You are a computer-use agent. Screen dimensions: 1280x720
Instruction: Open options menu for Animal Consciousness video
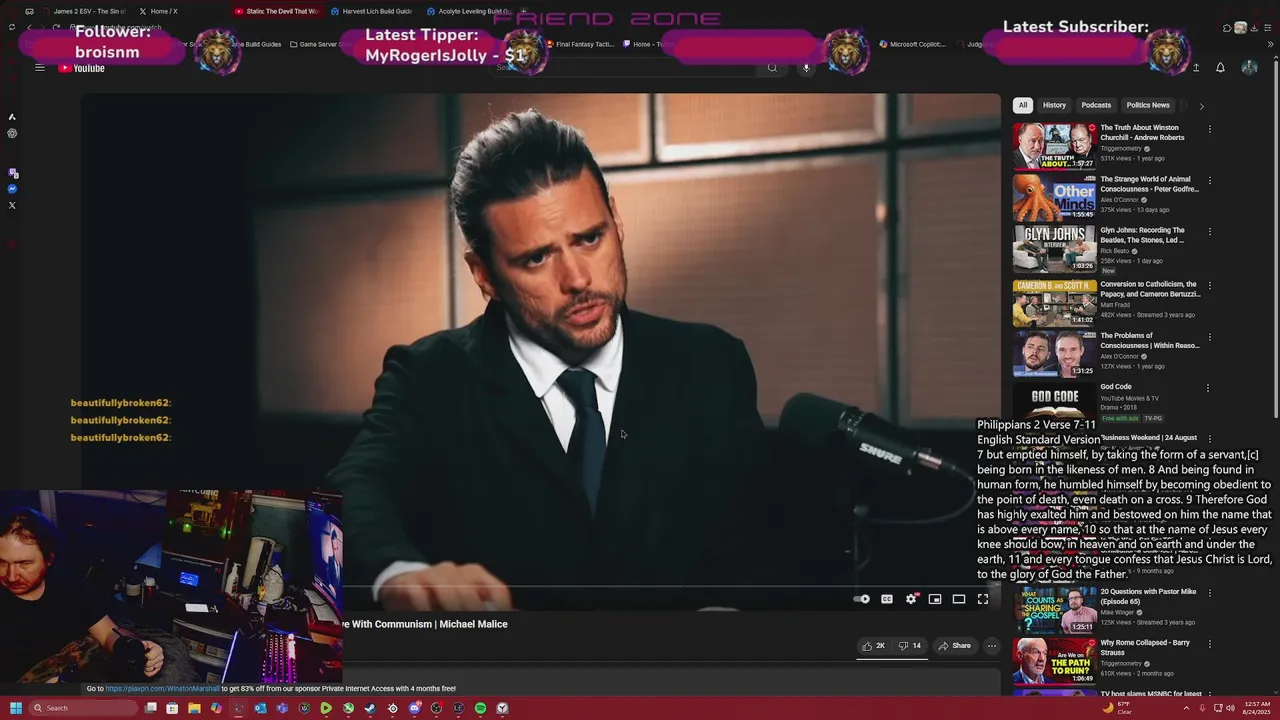(x=1209, y=181)
